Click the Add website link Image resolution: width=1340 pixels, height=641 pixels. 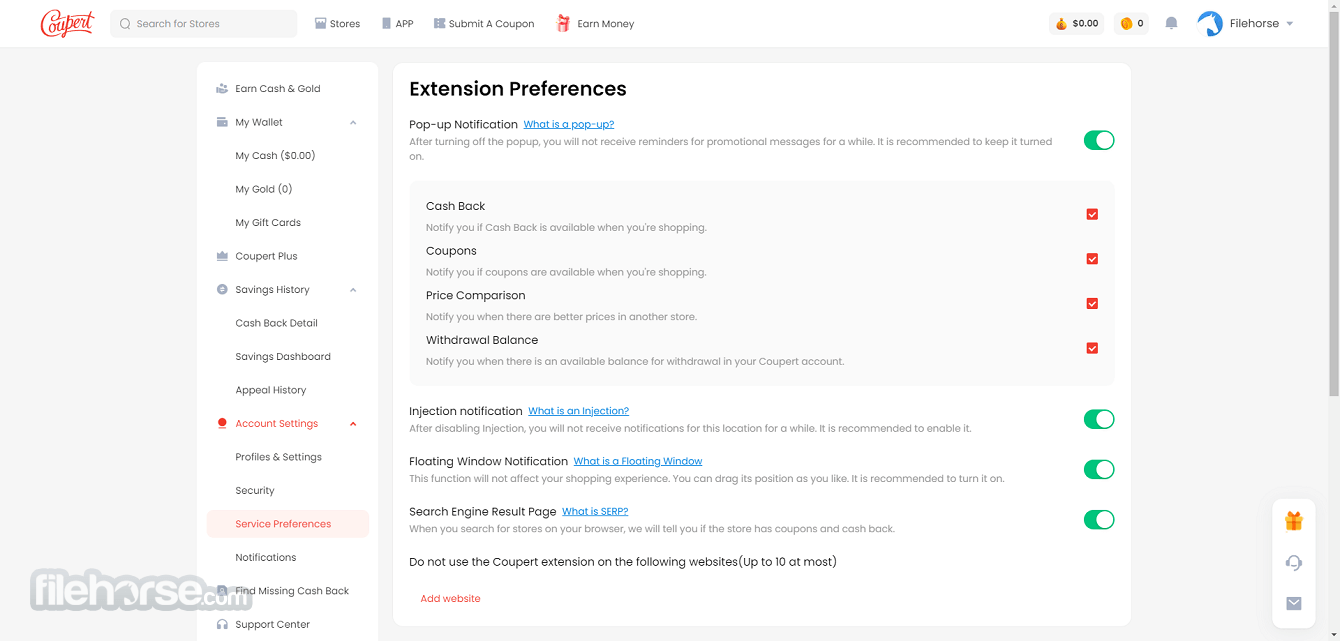[x=450, y=599]
